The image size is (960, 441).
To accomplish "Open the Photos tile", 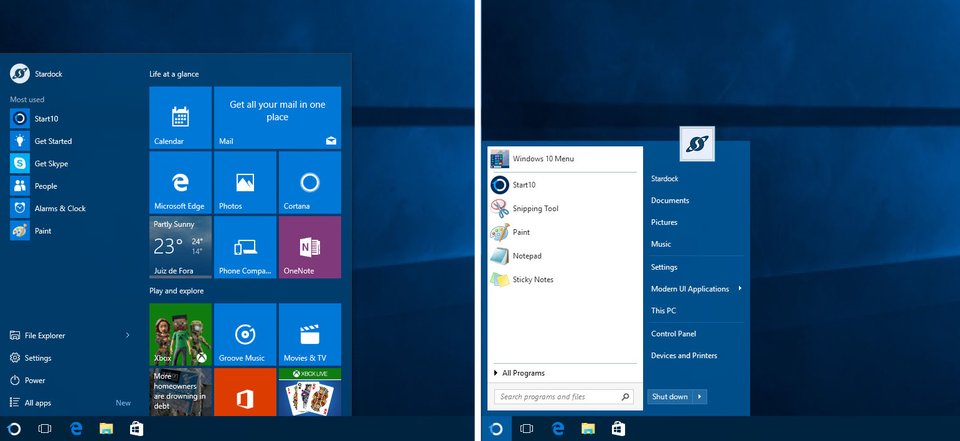I will click(x=245, y=183).
